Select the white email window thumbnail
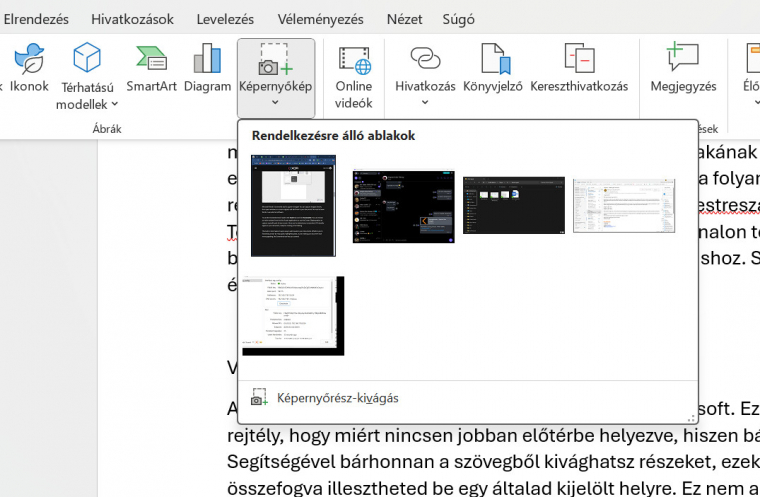The image size is (760, 497). coord(624,206)
